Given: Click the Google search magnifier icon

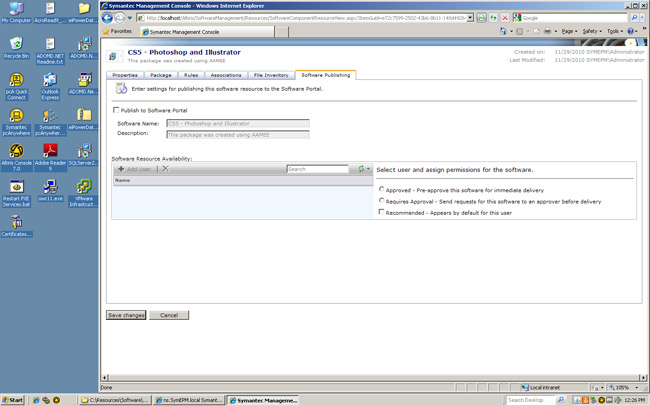Looking at the screenshot, I should [x=634, y=18].
